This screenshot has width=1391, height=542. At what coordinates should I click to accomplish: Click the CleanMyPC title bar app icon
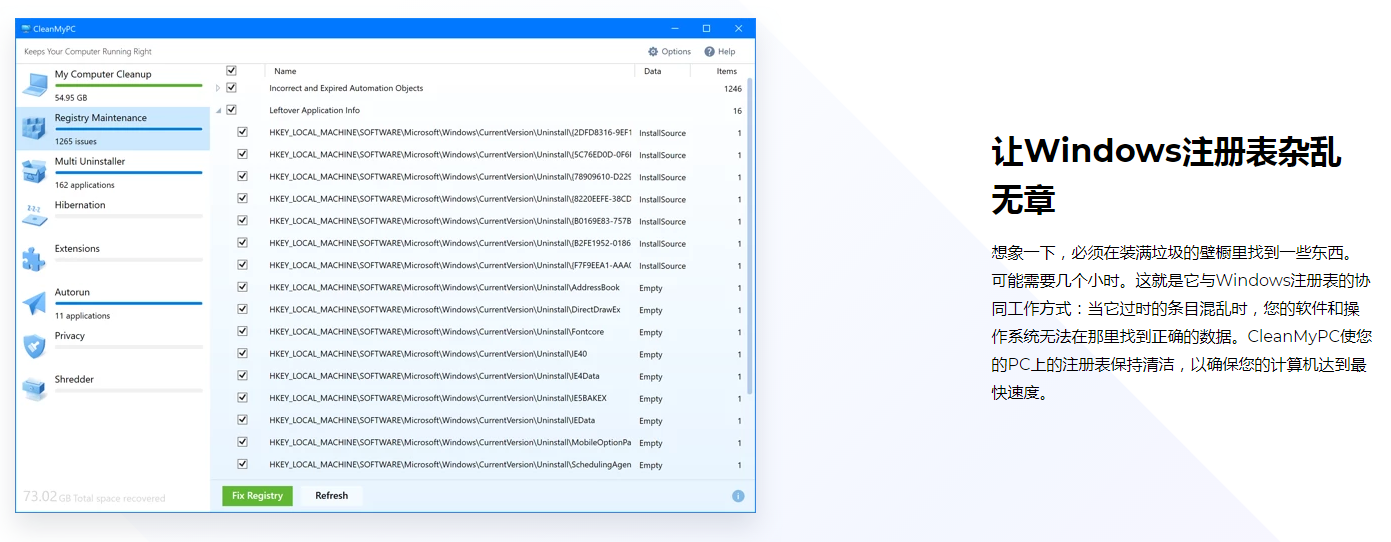tap(25, 28)
